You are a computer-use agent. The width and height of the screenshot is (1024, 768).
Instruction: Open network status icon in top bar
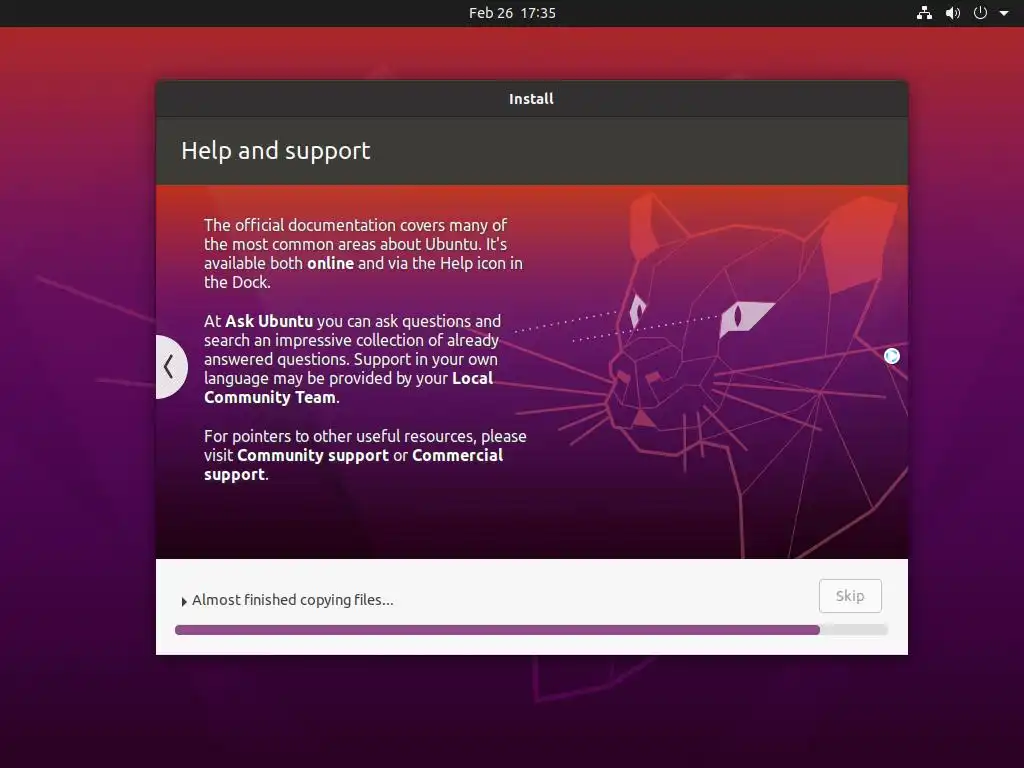924,13
